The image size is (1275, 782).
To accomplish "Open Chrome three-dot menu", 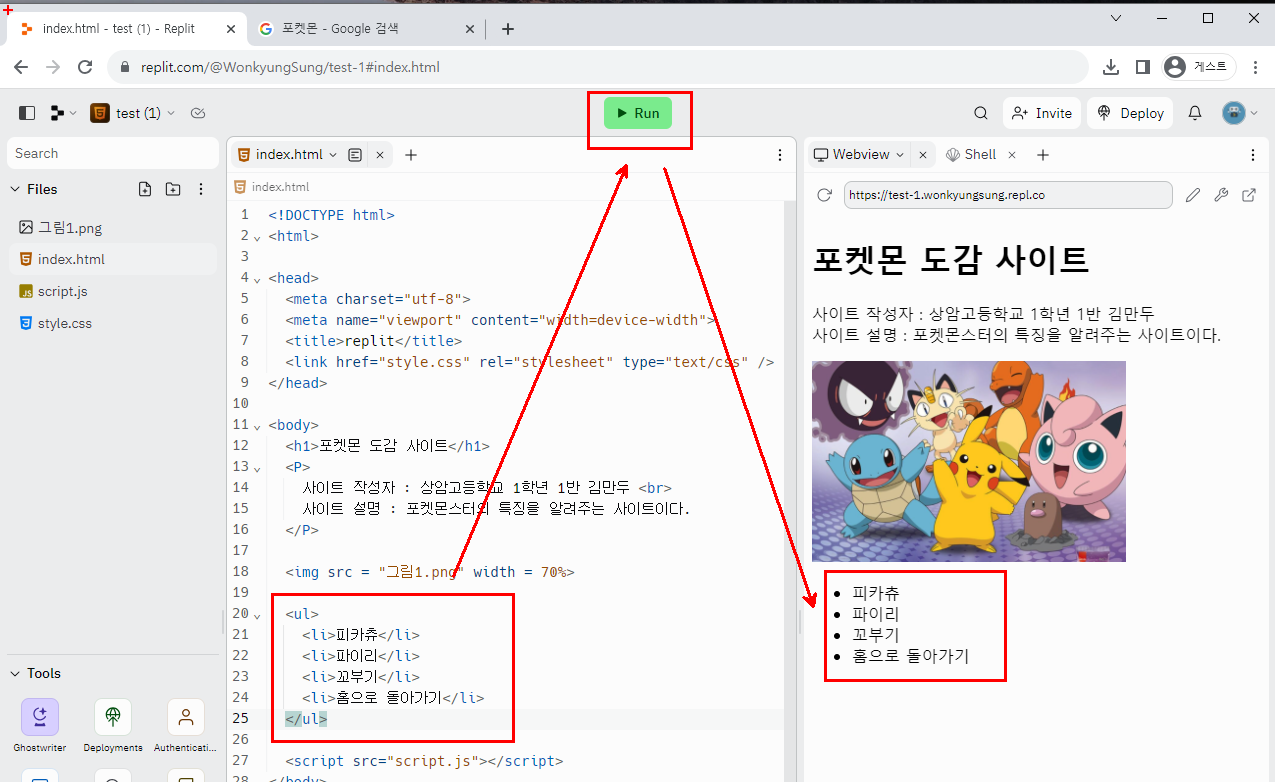I will point(1255,67).
